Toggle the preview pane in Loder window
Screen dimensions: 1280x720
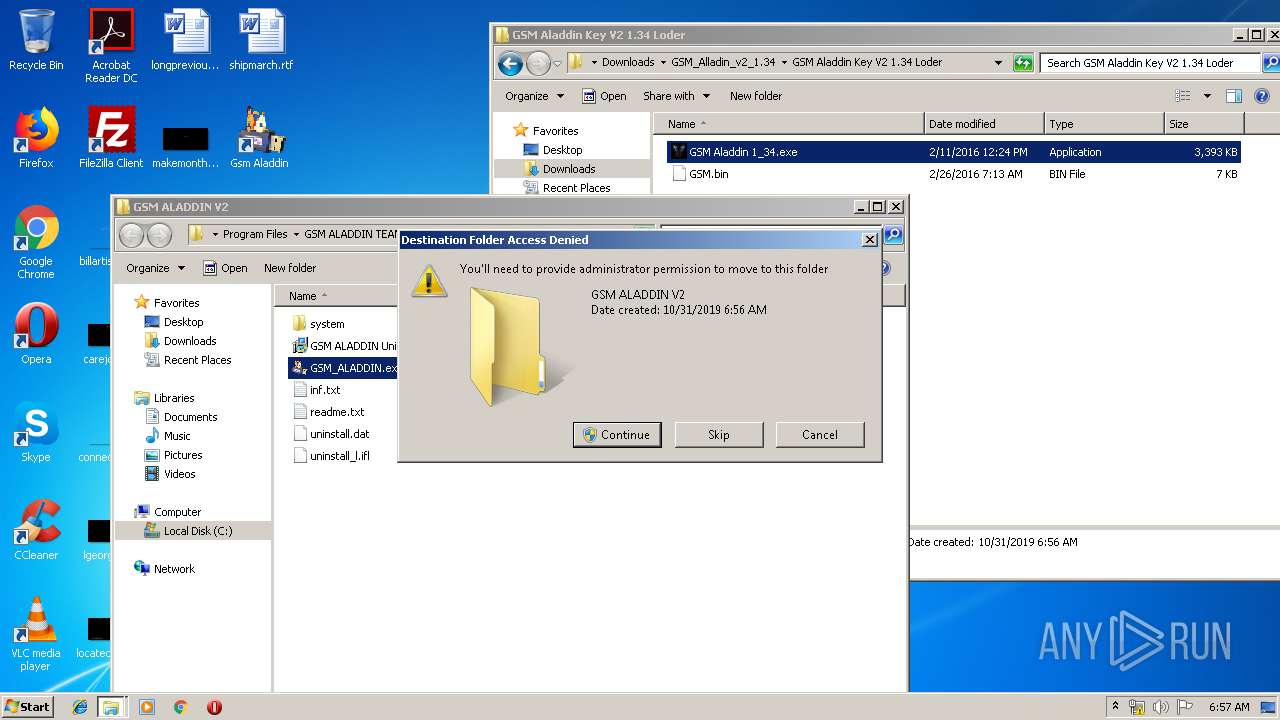point(1234,96)
